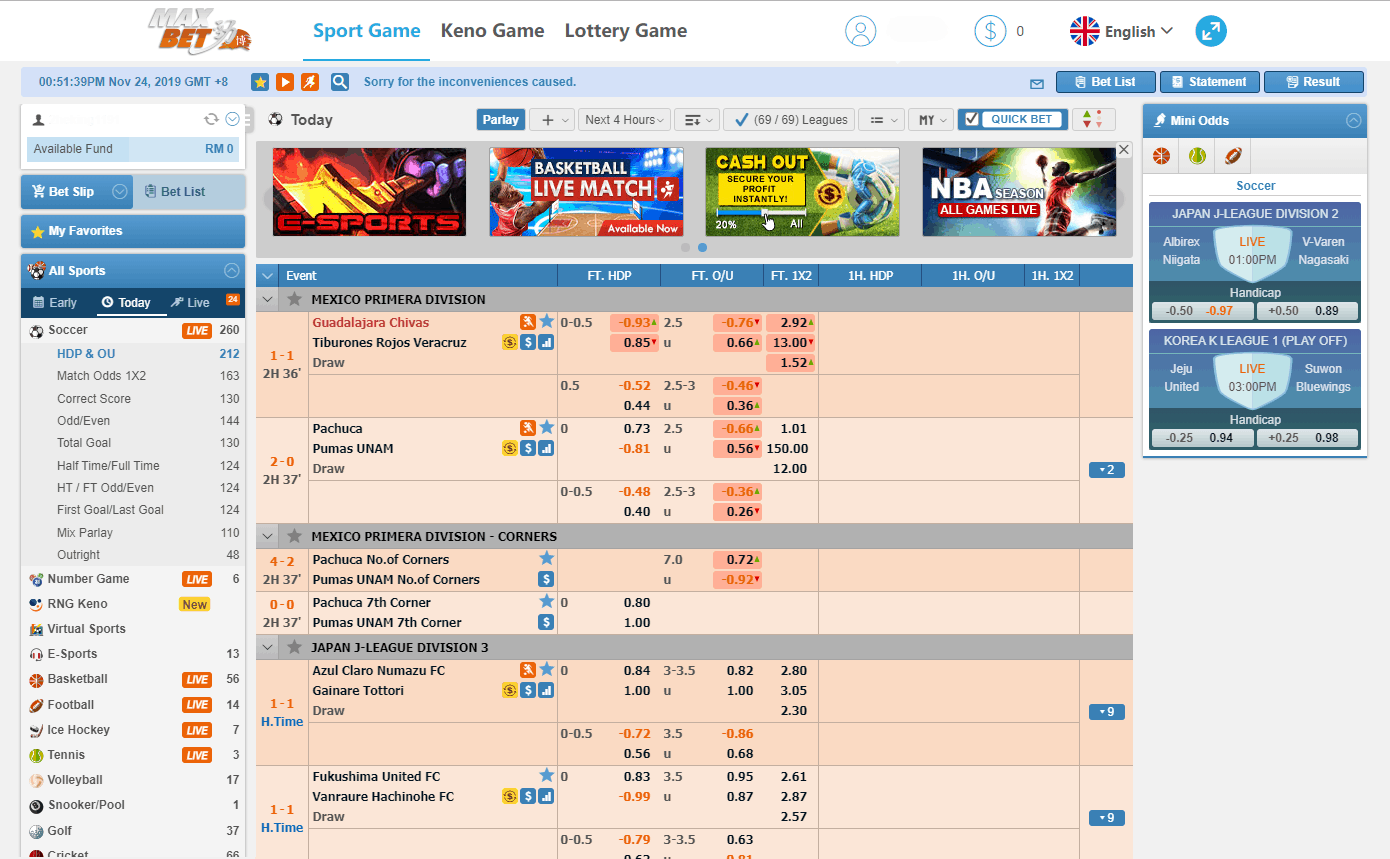This screenshot has height=859, width=1390.
Task: Click the dollar balance icon in header
Action: (x=990, y=31)
